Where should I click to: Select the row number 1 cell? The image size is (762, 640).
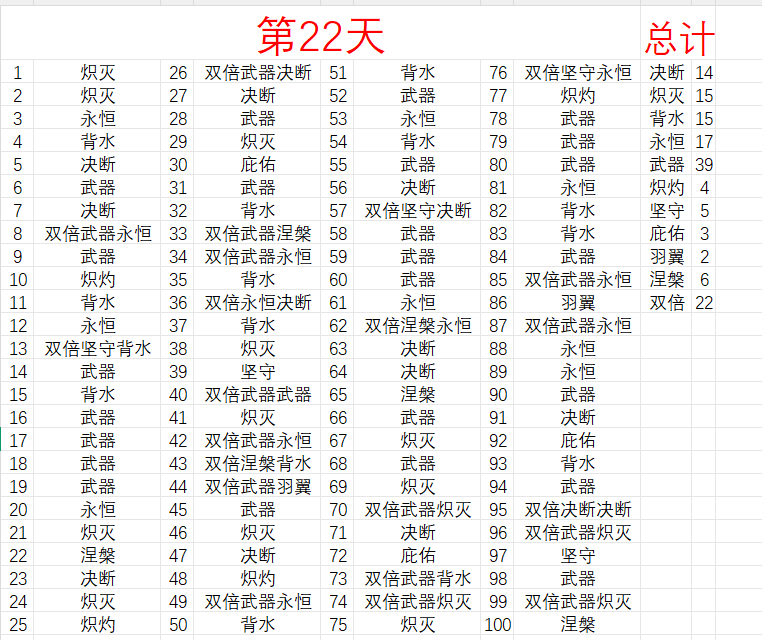[x=17, y=73]
